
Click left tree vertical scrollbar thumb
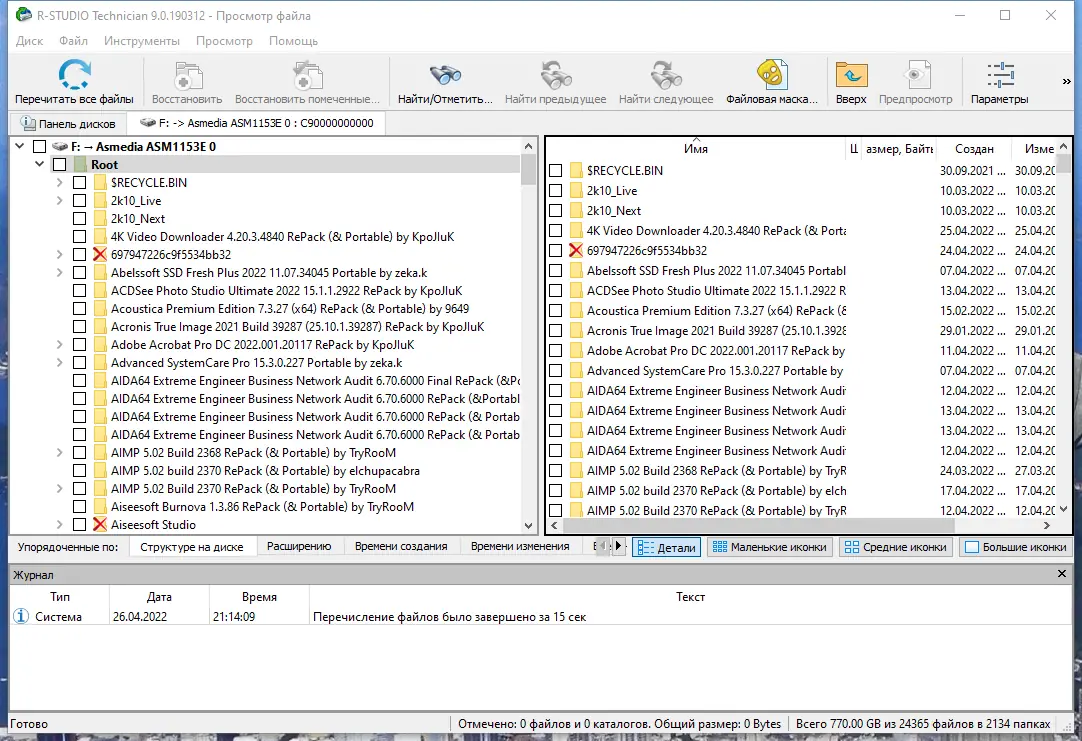click(x=529, y=170)
